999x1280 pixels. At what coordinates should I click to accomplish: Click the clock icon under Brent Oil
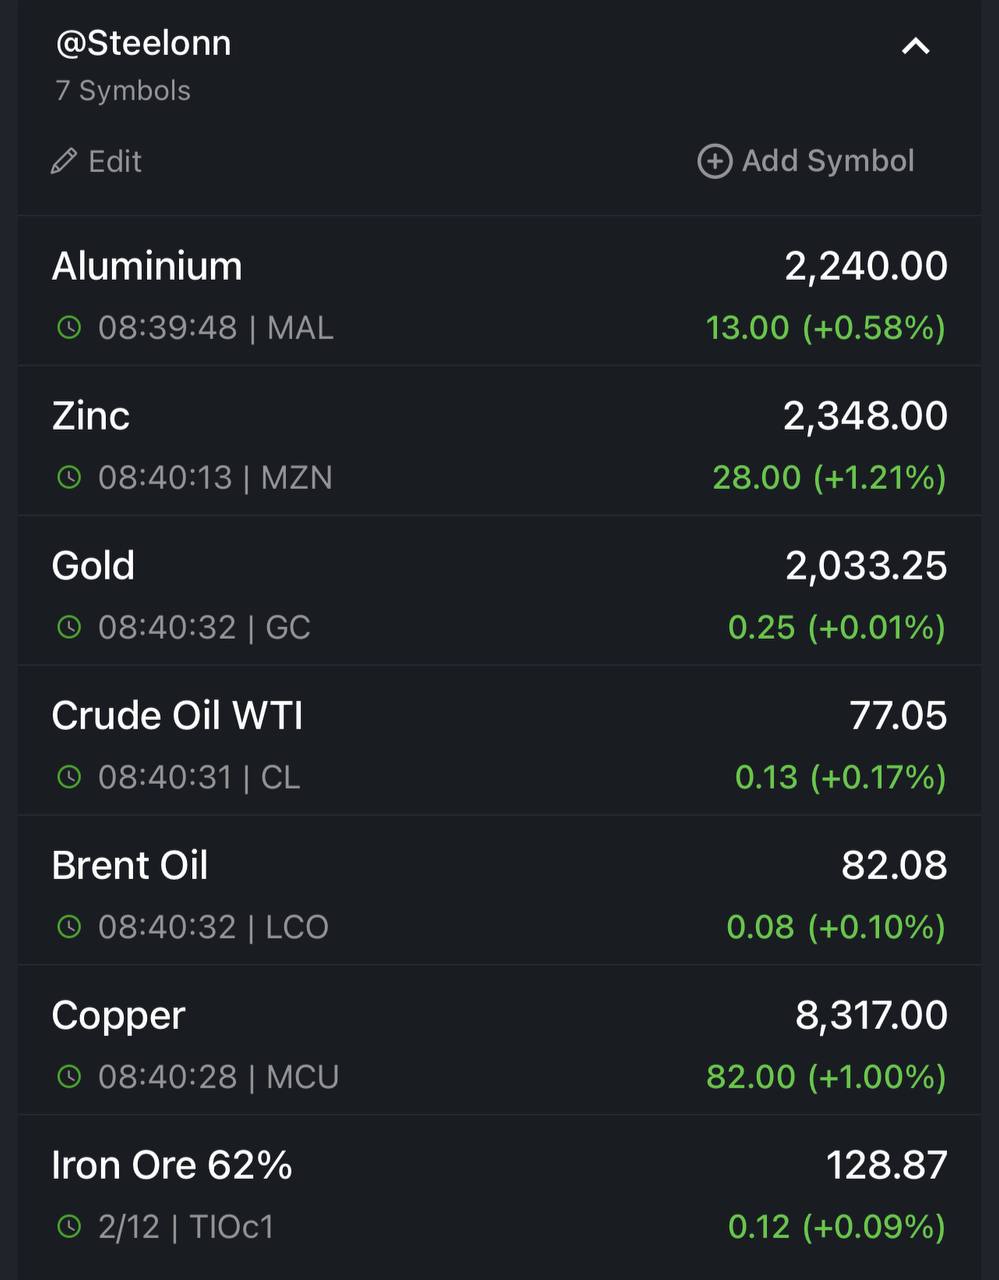coord(69,927)
